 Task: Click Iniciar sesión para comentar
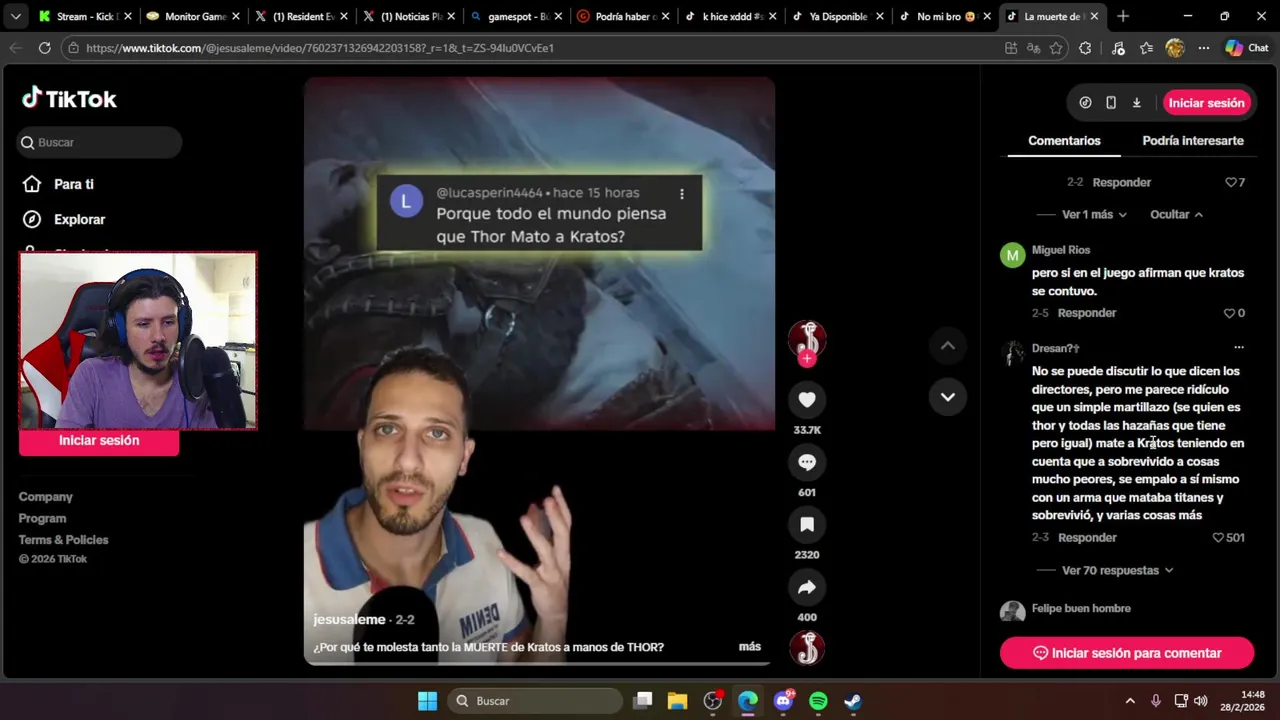click(1127, 653)
